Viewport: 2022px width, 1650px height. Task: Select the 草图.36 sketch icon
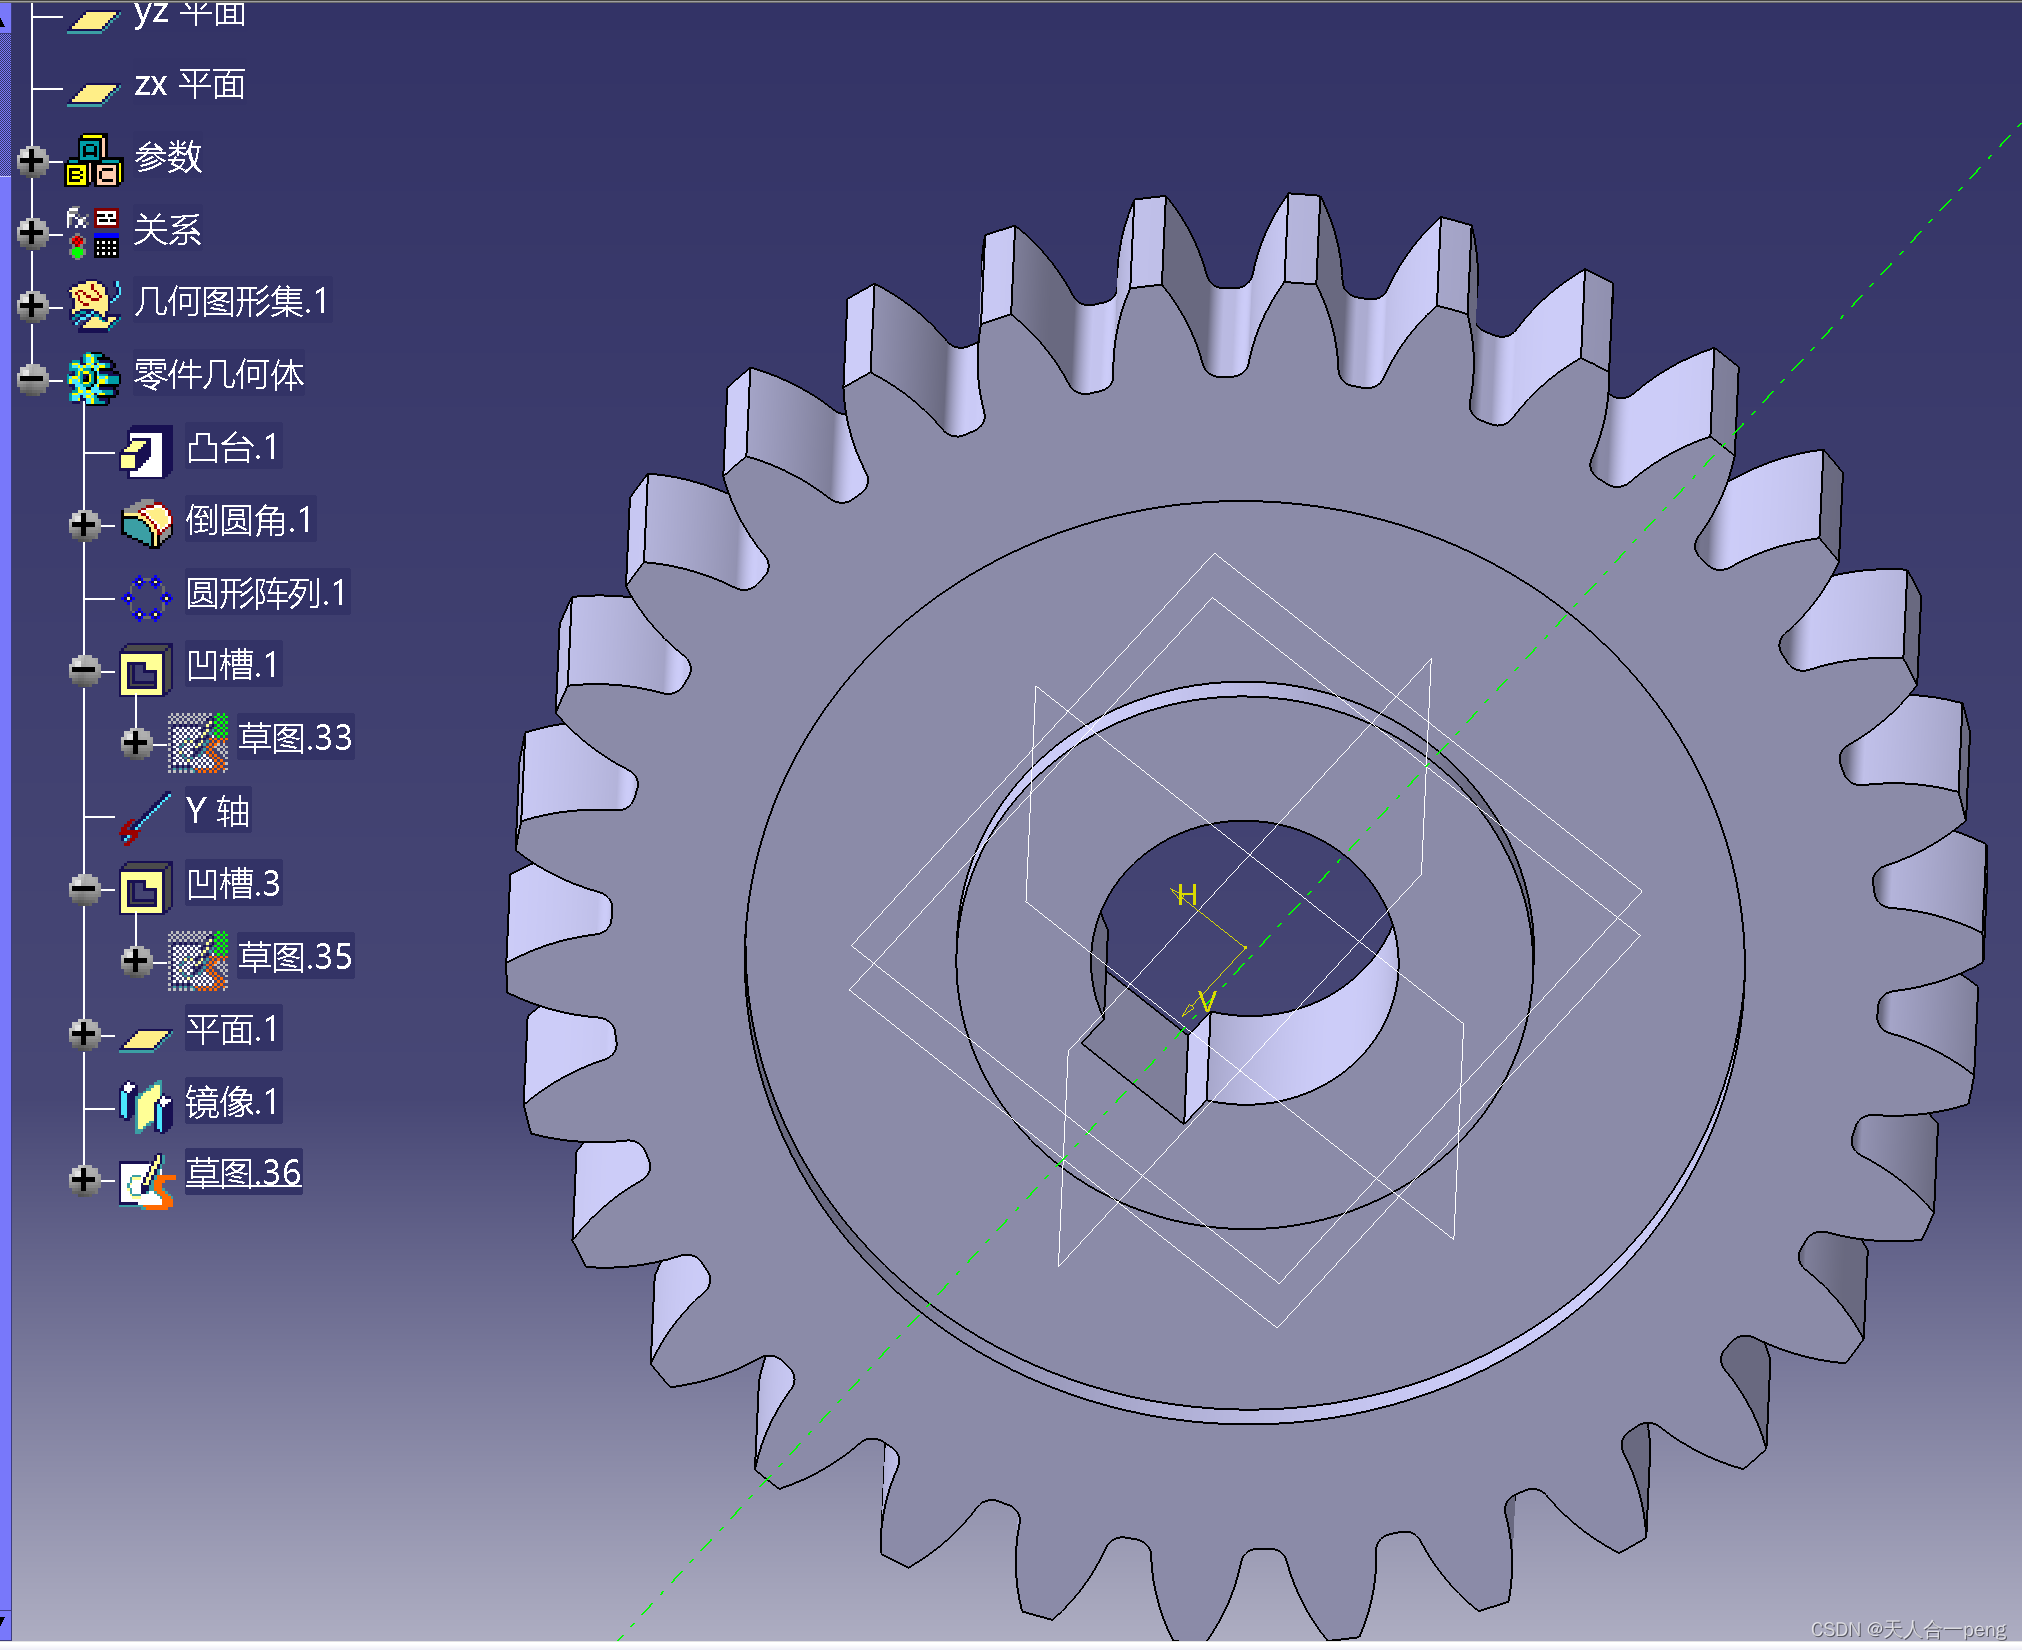146,1181
